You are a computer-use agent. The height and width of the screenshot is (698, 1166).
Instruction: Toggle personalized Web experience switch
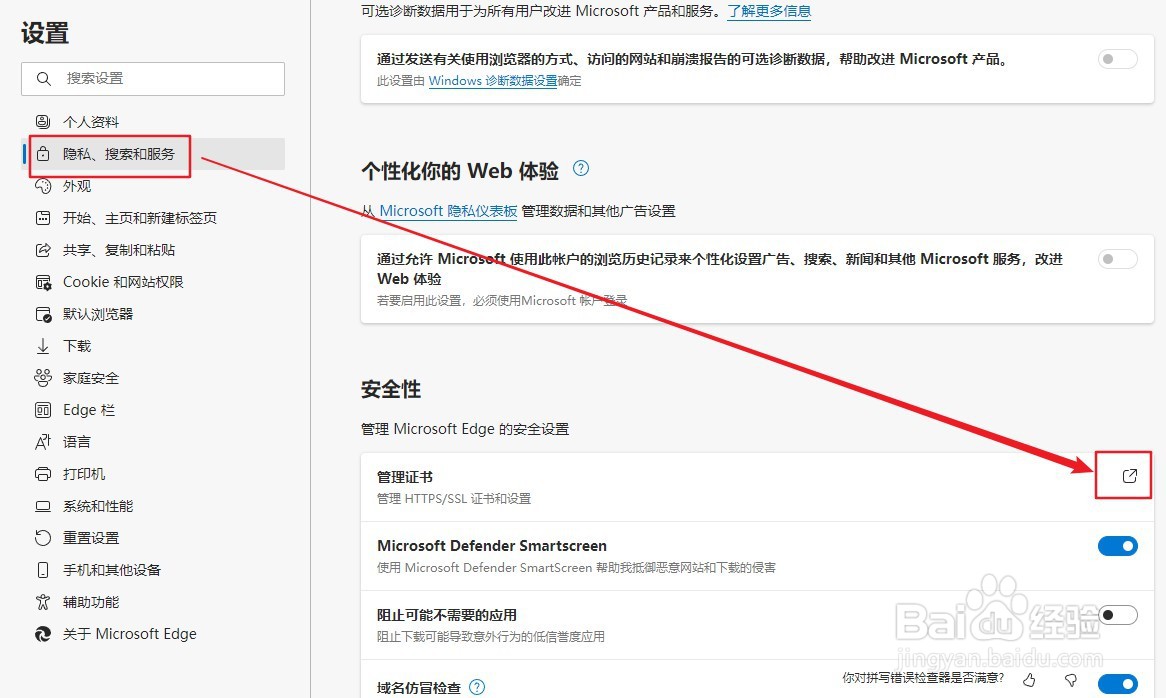click(x=1118, y=259)
